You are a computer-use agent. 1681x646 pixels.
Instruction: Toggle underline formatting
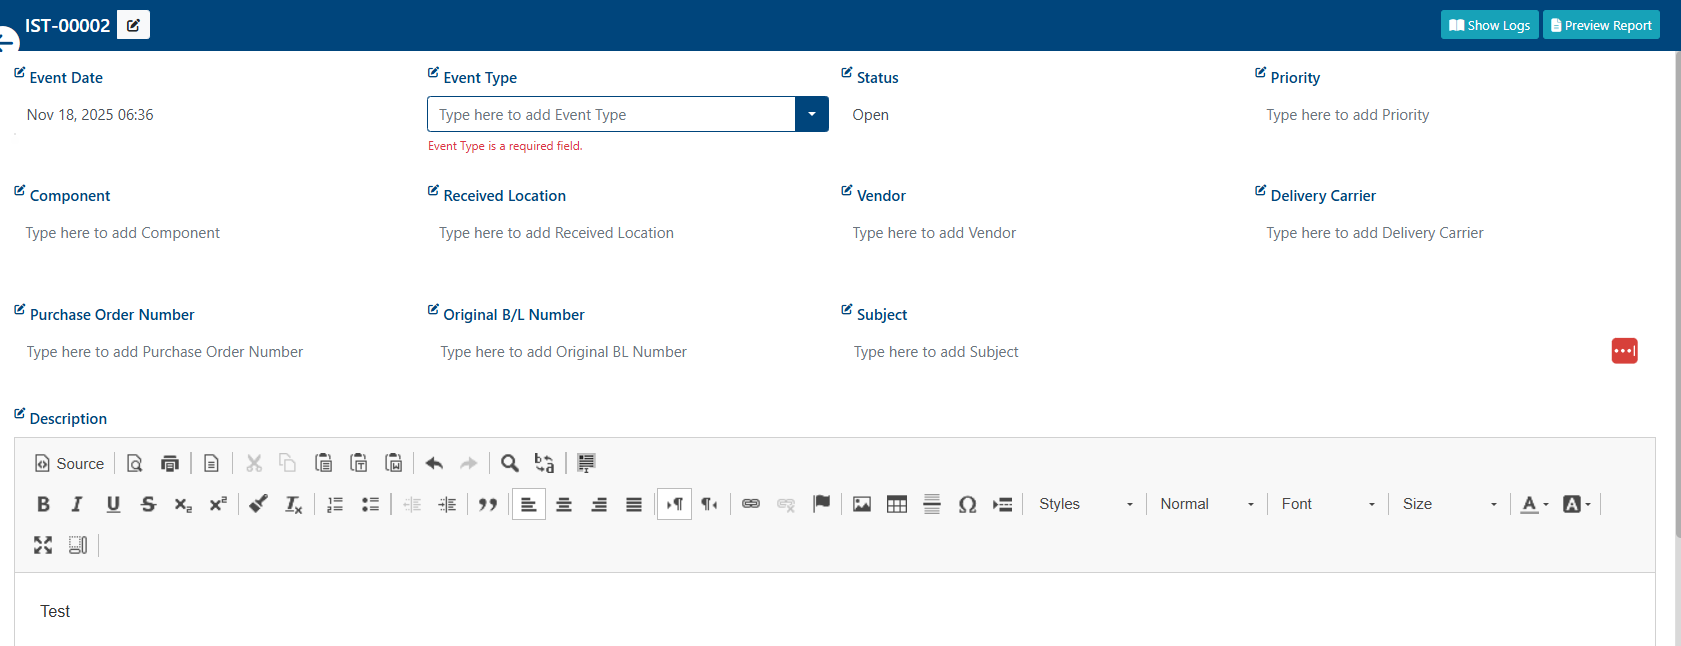[113, 504]
